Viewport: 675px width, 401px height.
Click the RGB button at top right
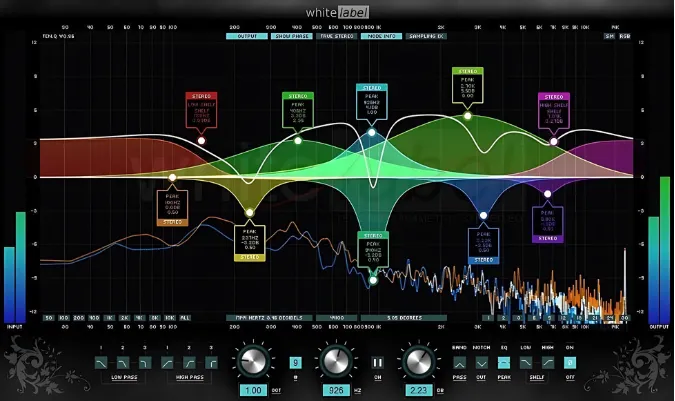pyautogui.click(x=625, y=36)
